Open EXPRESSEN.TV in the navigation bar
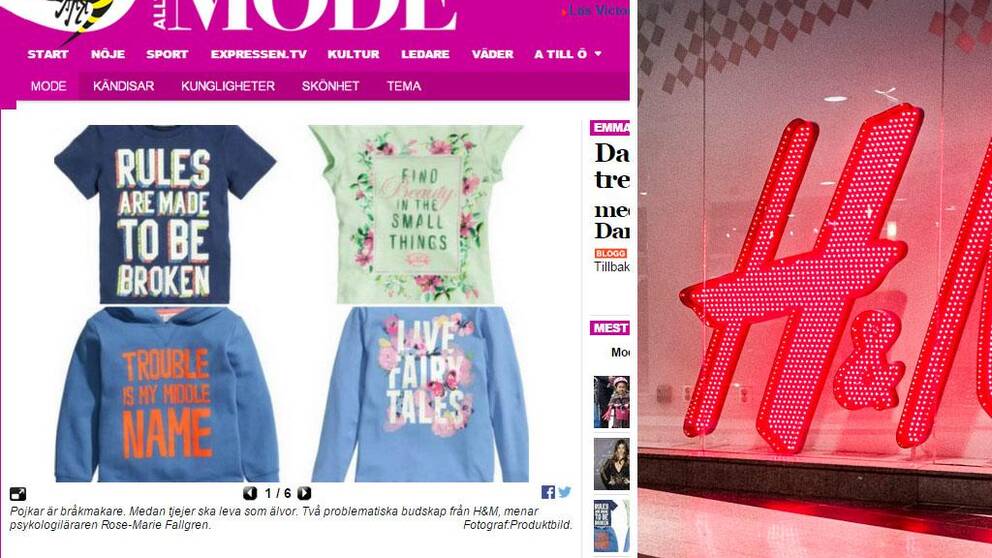Viewport: 992px width, 558px height. 259,54
